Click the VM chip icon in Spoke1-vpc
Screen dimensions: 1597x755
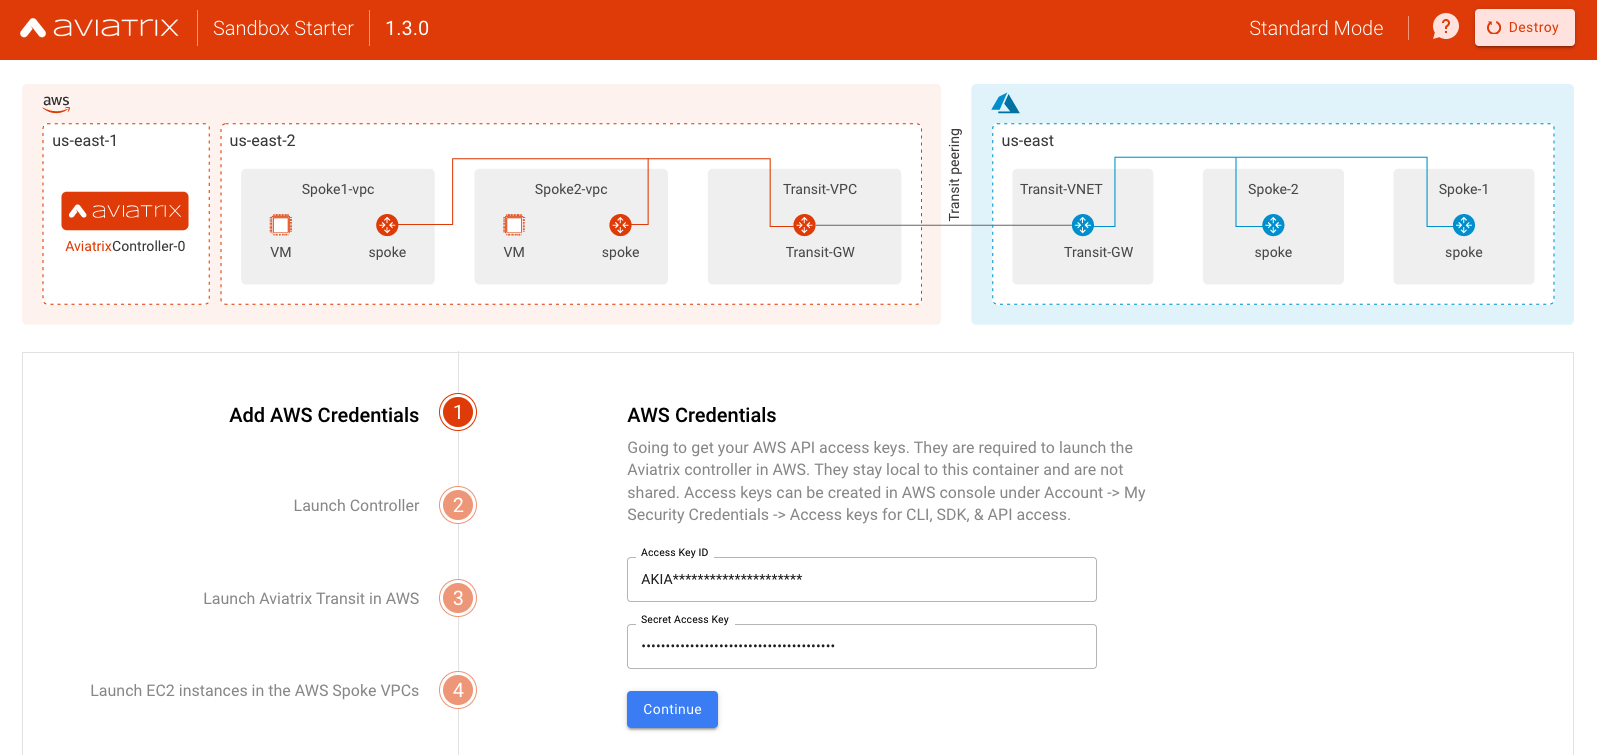coord(281,225)
